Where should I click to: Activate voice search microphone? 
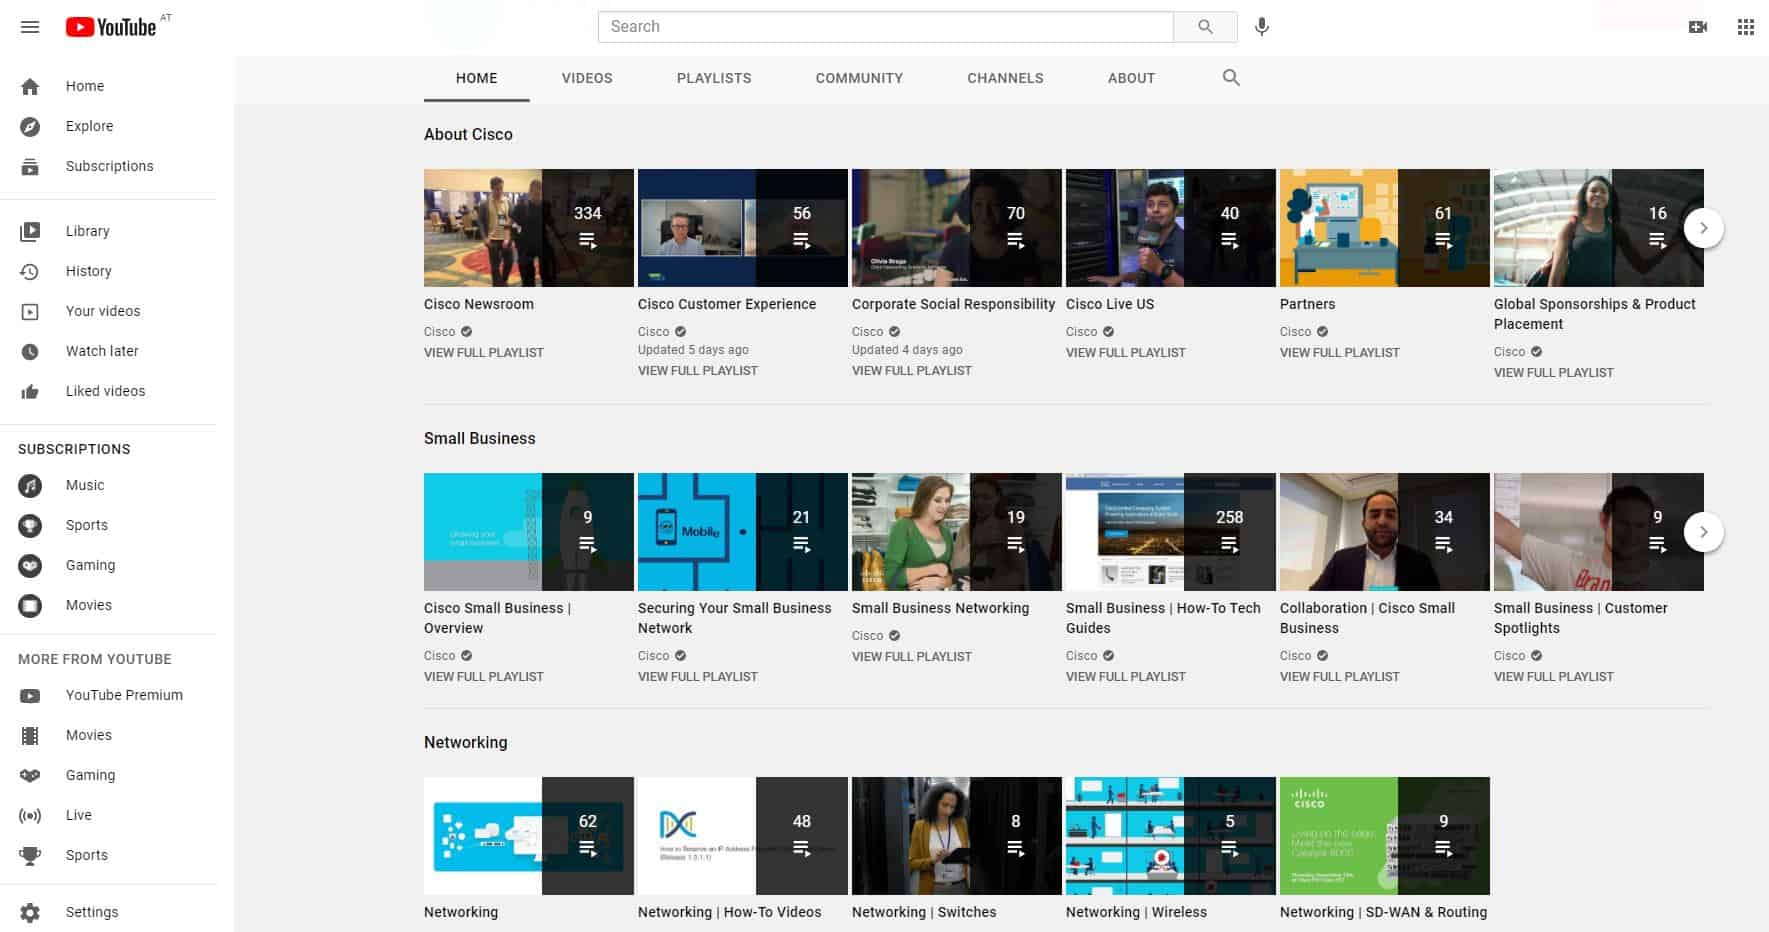(1262, 27)
